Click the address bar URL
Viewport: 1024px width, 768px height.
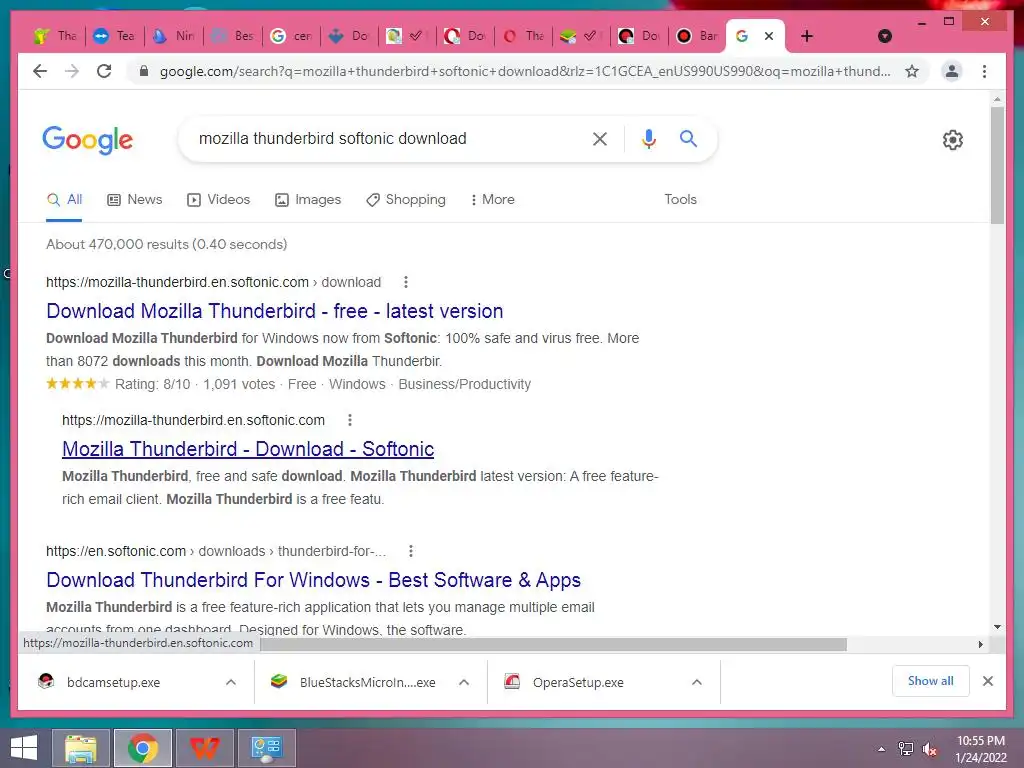525,71
